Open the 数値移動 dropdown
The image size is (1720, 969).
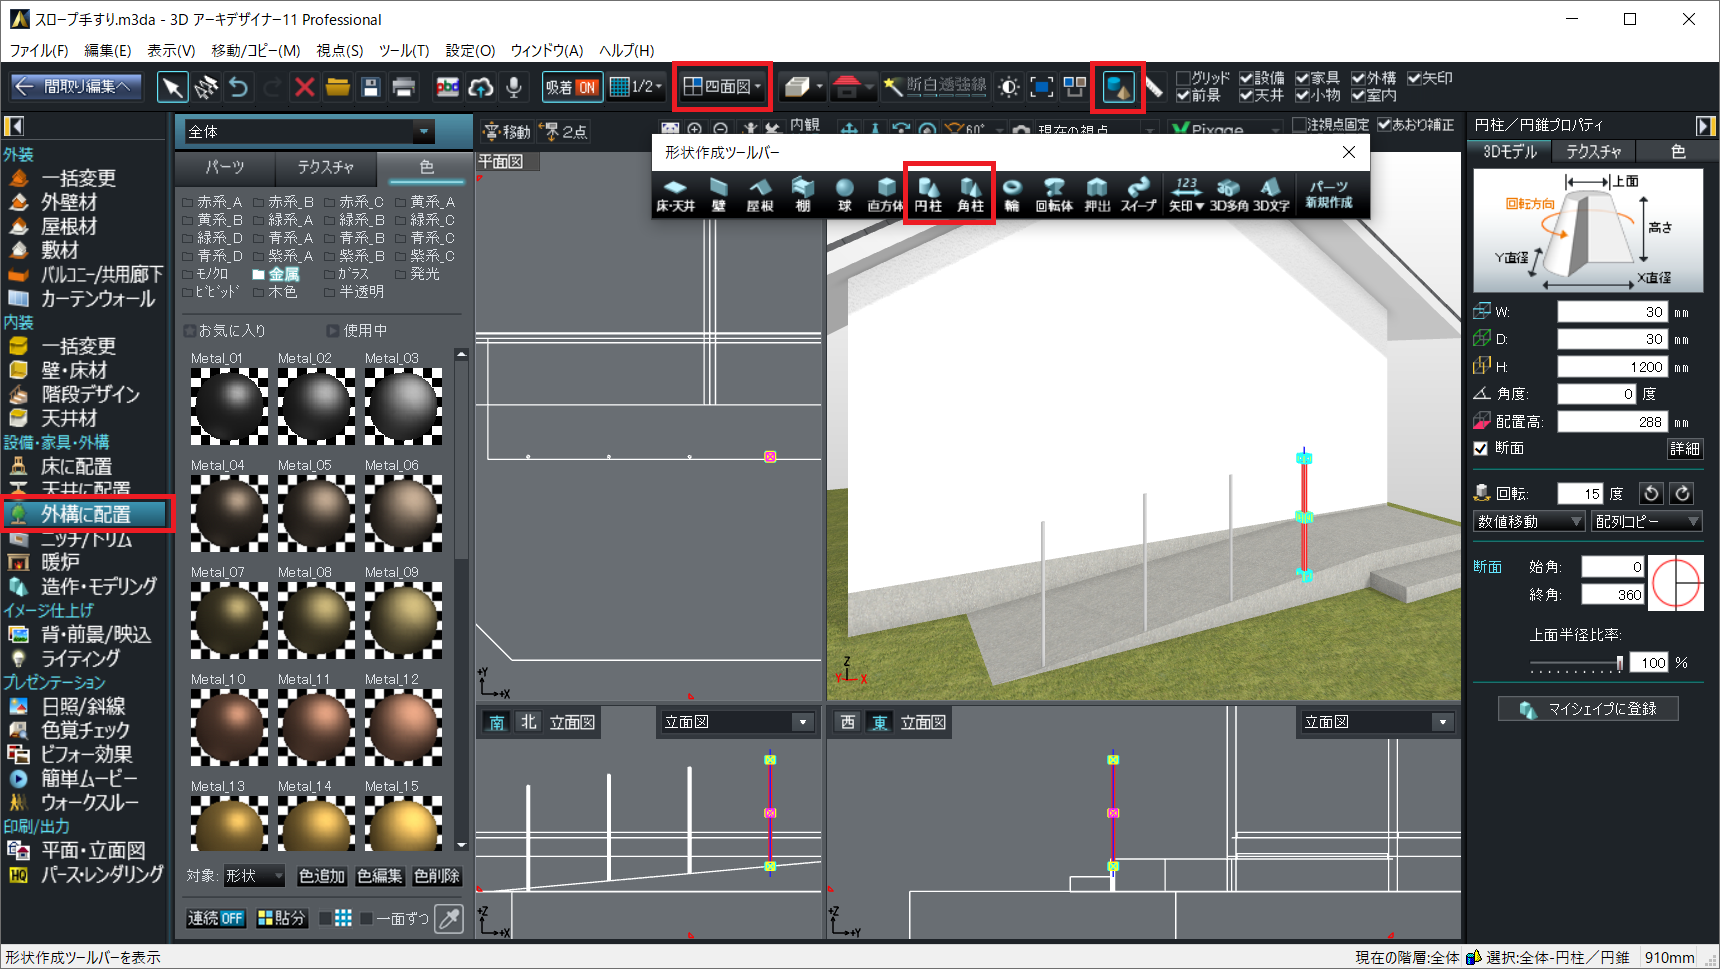[1529, 521]
